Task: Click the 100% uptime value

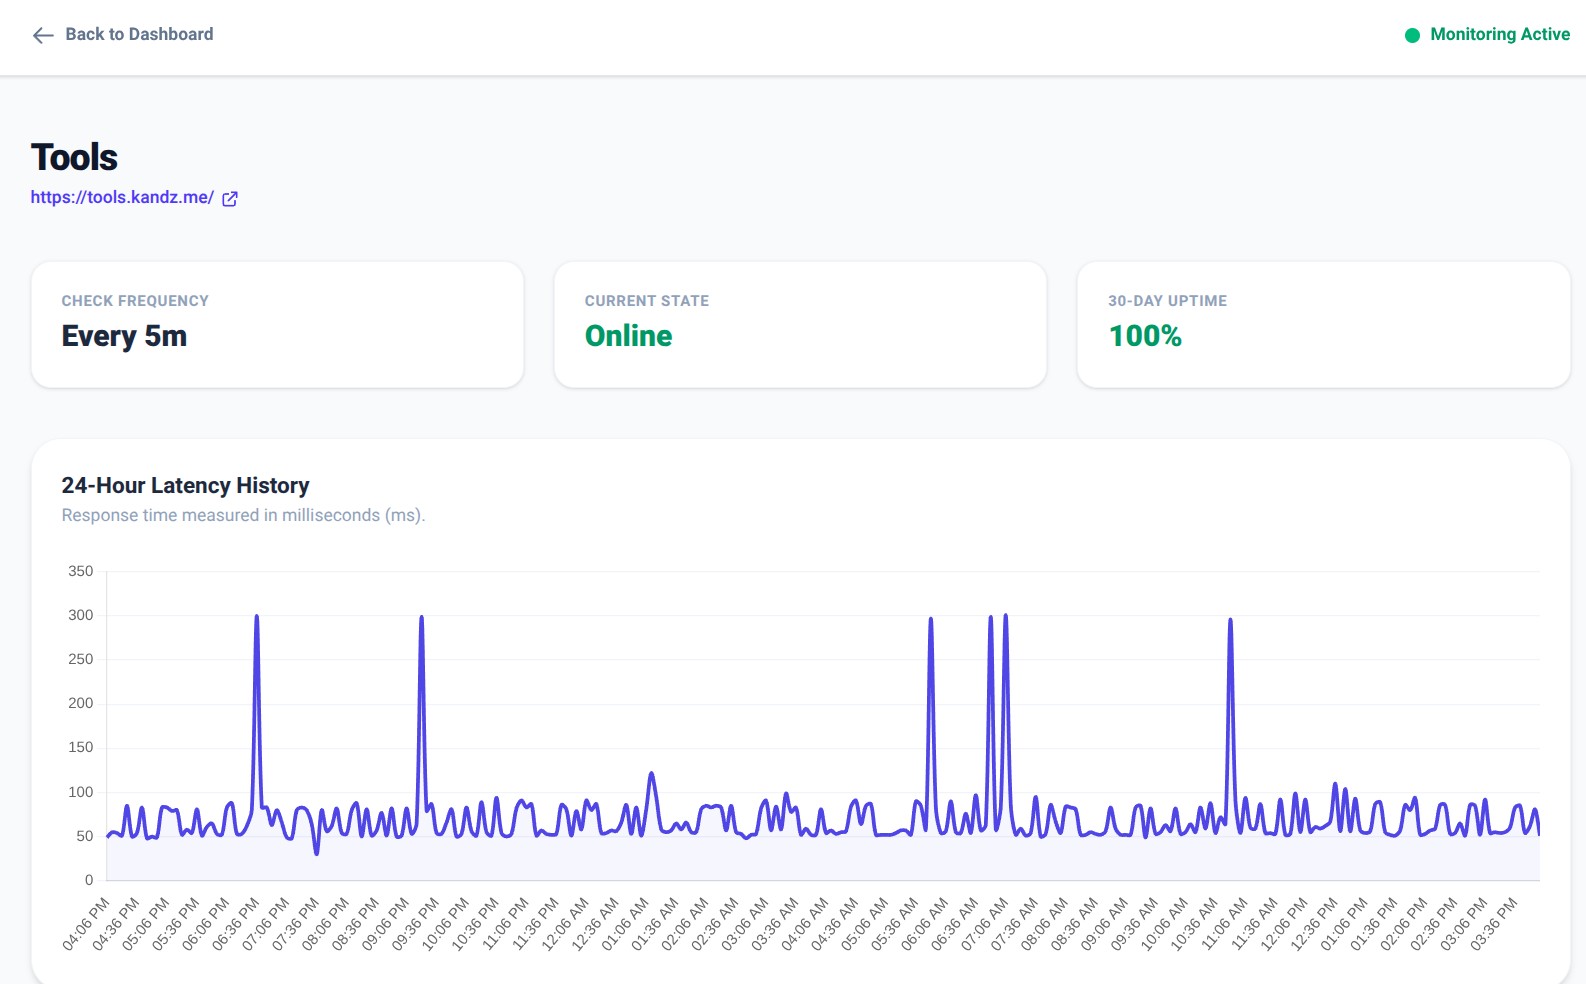Action: pyautogui.click(x=1145, y=336)
